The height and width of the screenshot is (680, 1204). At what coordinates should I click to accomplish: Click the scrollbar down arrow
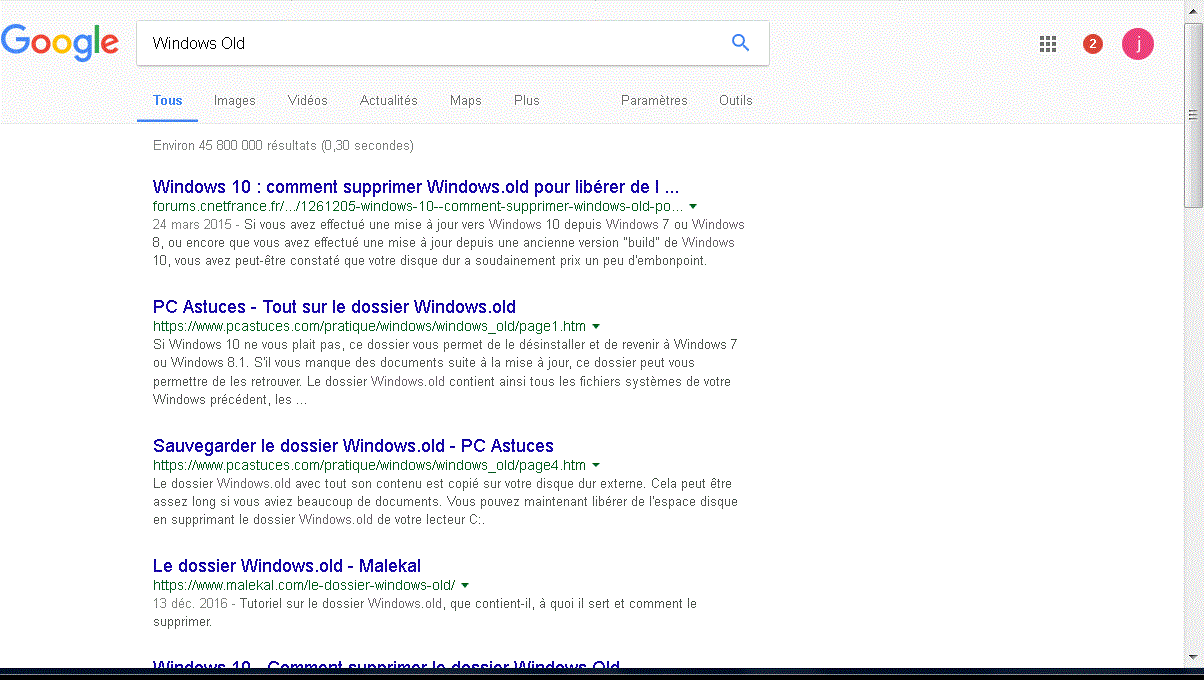click(1193, 656)
